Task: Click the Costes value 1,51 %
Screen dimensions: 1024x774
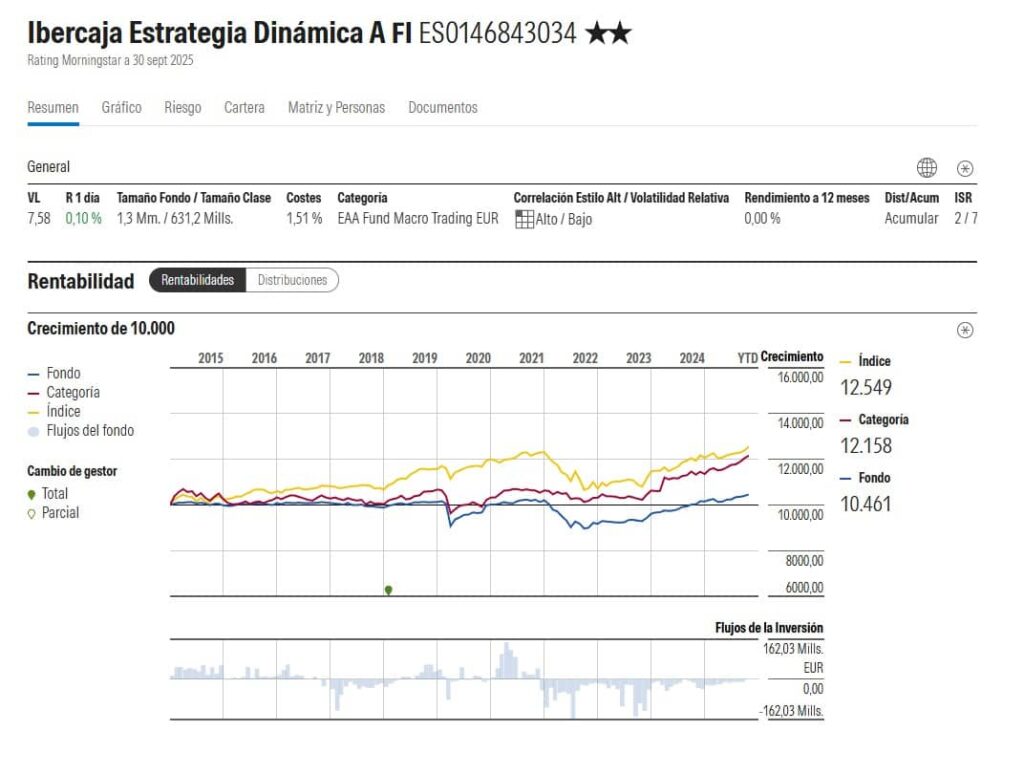Action: 304,219
